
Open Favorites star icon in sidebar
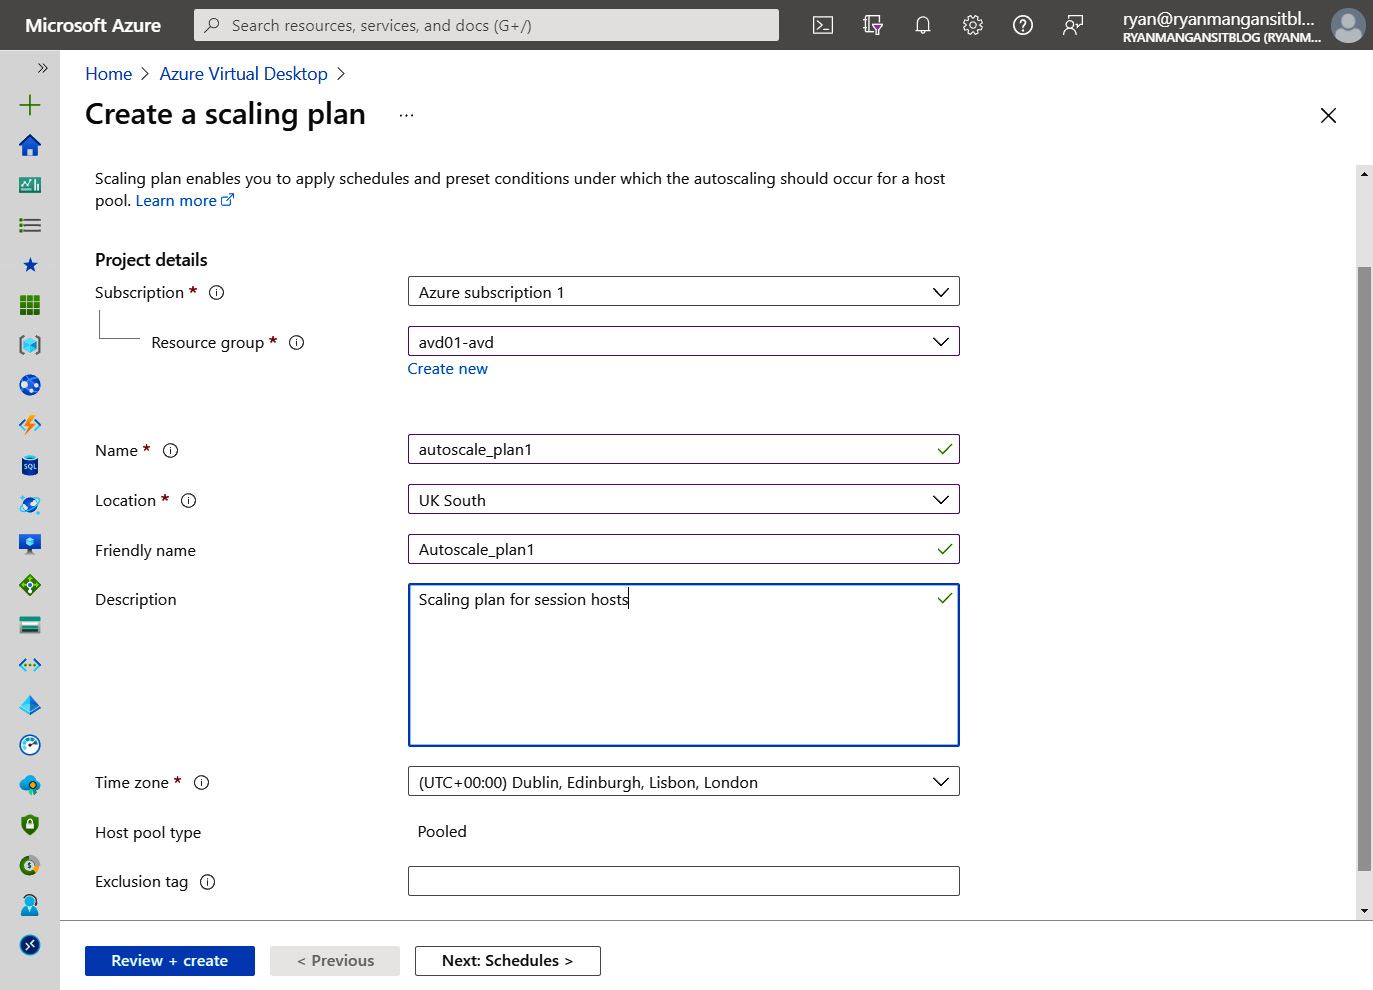tap(30, 265)
